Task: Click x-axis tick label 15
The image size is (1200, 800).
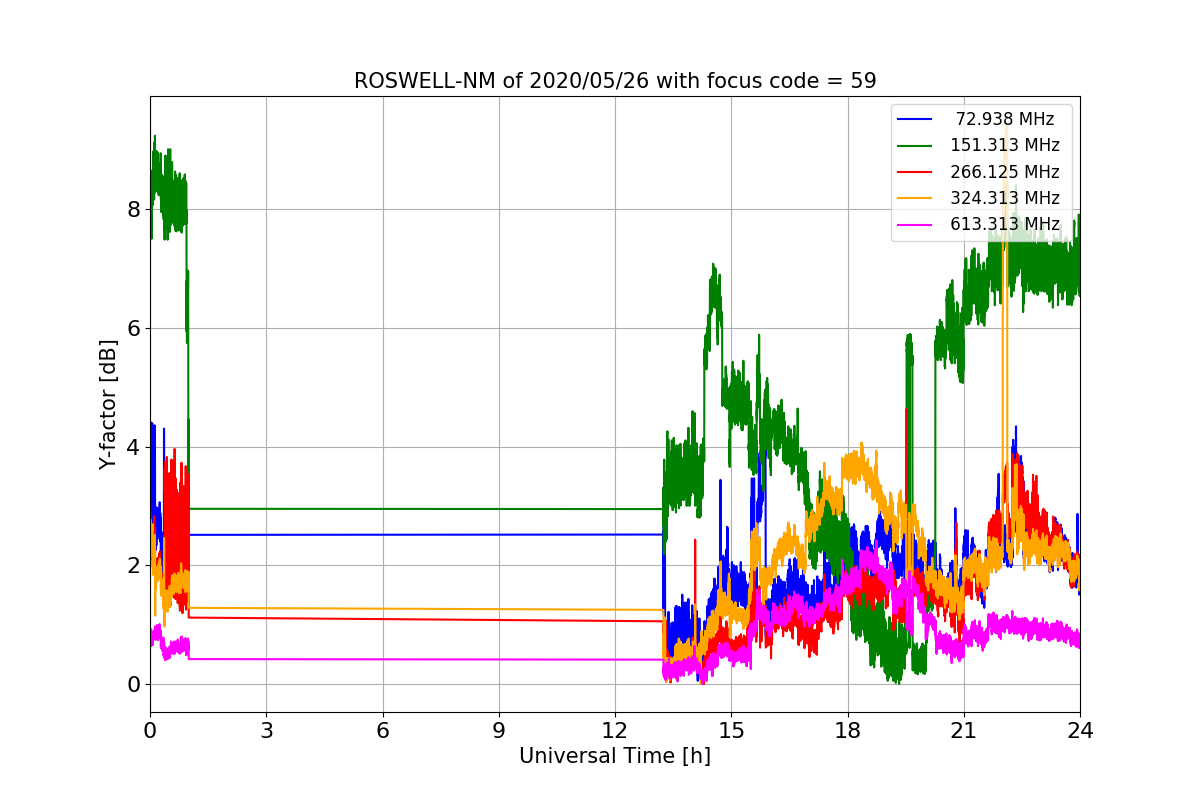Action: pyautogui.click(x=731, y=730)
